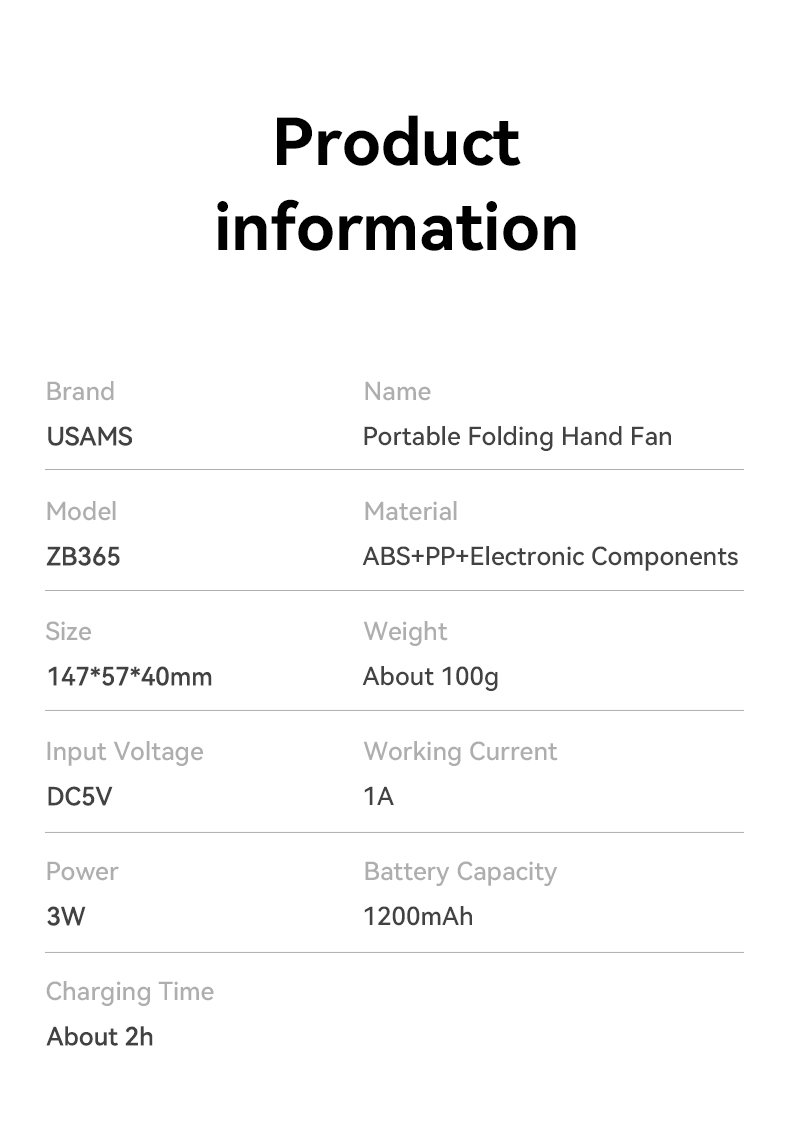Click the Product information heading
Image resolution: width=790 pixels, height=1136 pixels.
pos(396,184)
